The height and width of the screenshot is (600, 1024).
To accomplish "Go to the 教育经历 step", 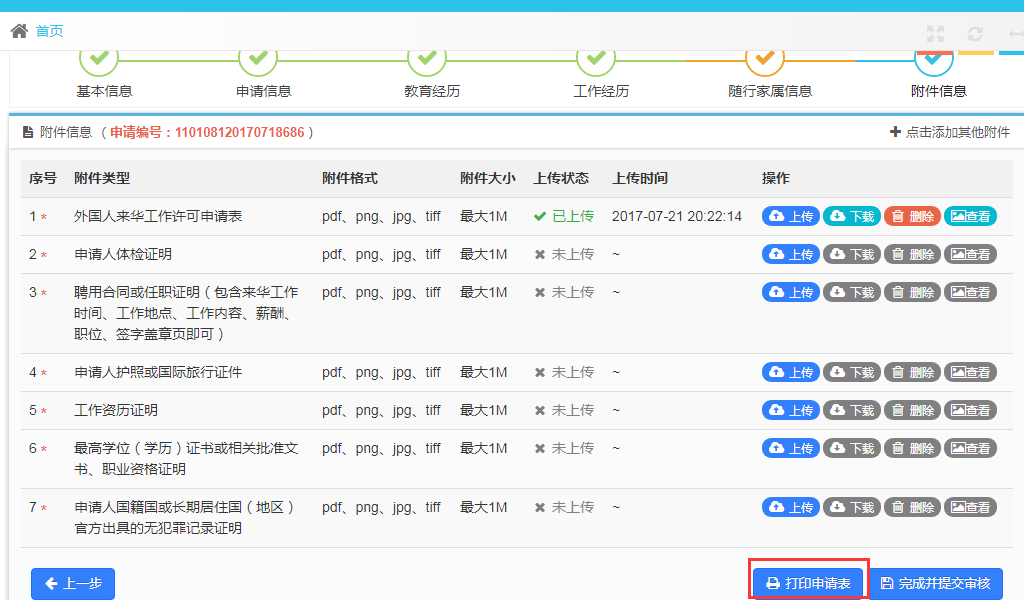I will tap(427, 59).
